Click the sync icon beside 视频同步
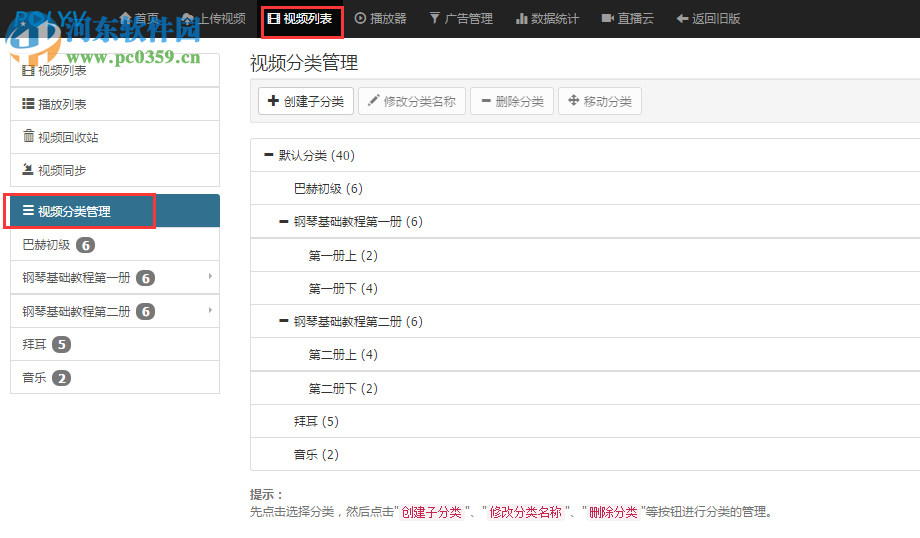 coord(28,170)
